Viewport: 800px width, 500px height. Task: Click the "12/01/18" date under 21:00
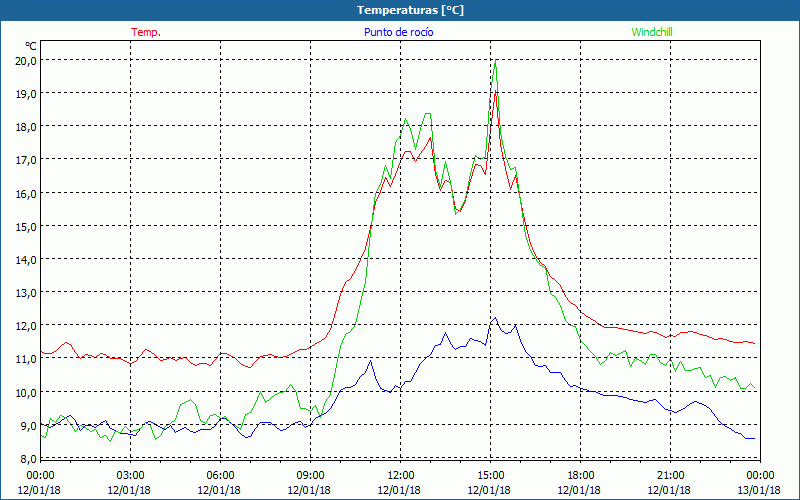[x=670, y=490]
